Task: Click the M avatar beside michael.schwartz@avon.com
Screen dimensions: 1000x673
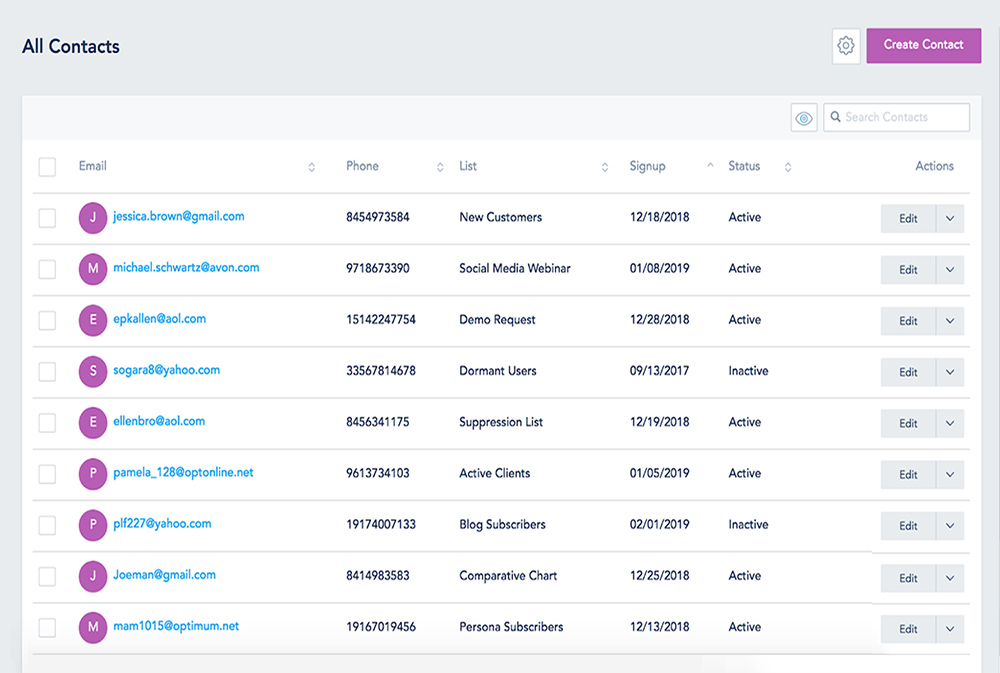Action: point(93,269)
